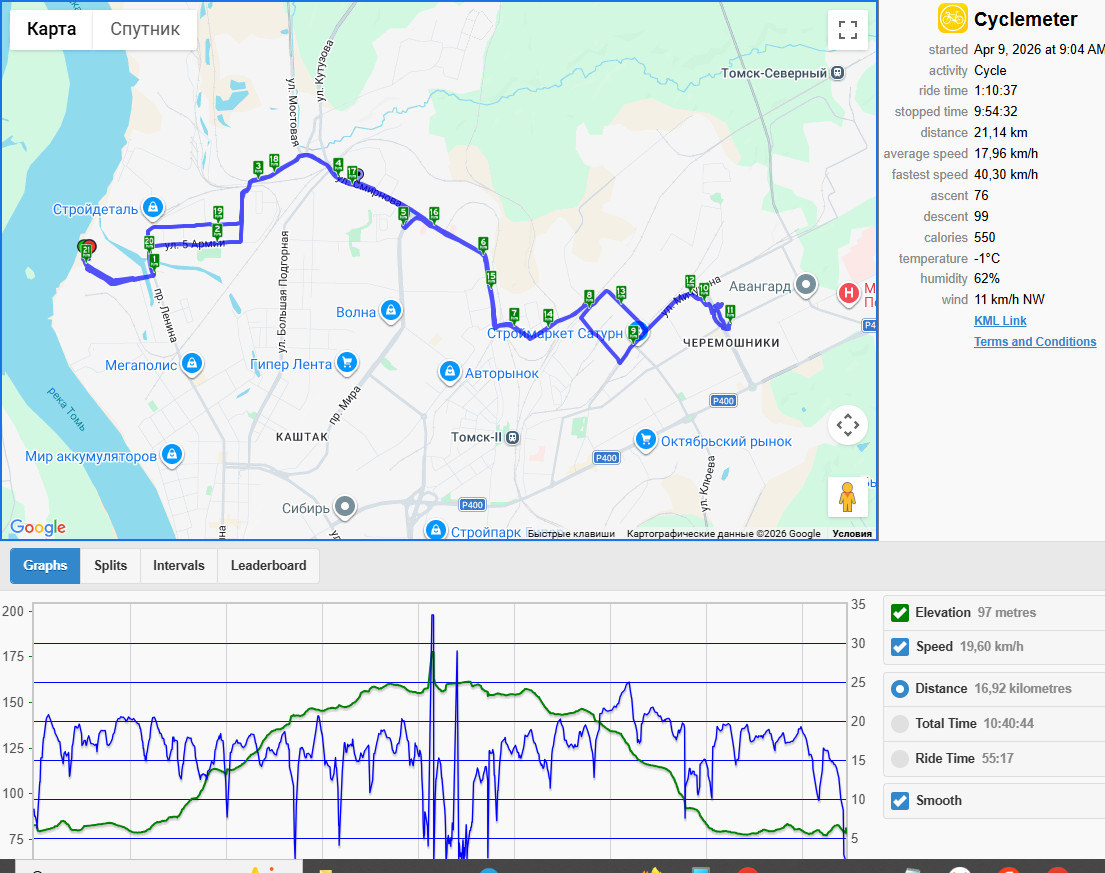
Task: Click the kilometre 7 route marker
Action: point(514,314)
